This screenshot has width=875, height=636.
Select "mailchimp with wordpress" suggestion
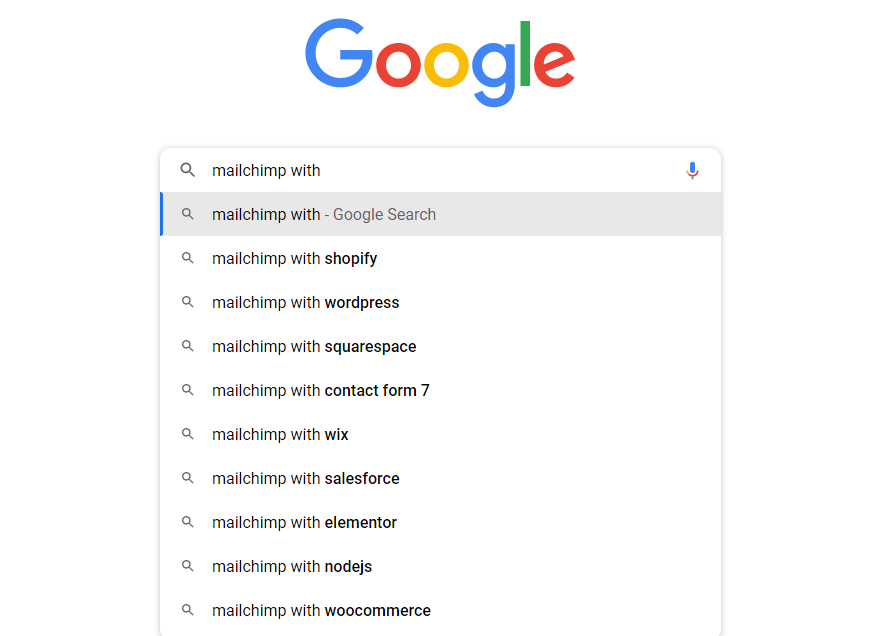tap(305, 302)
